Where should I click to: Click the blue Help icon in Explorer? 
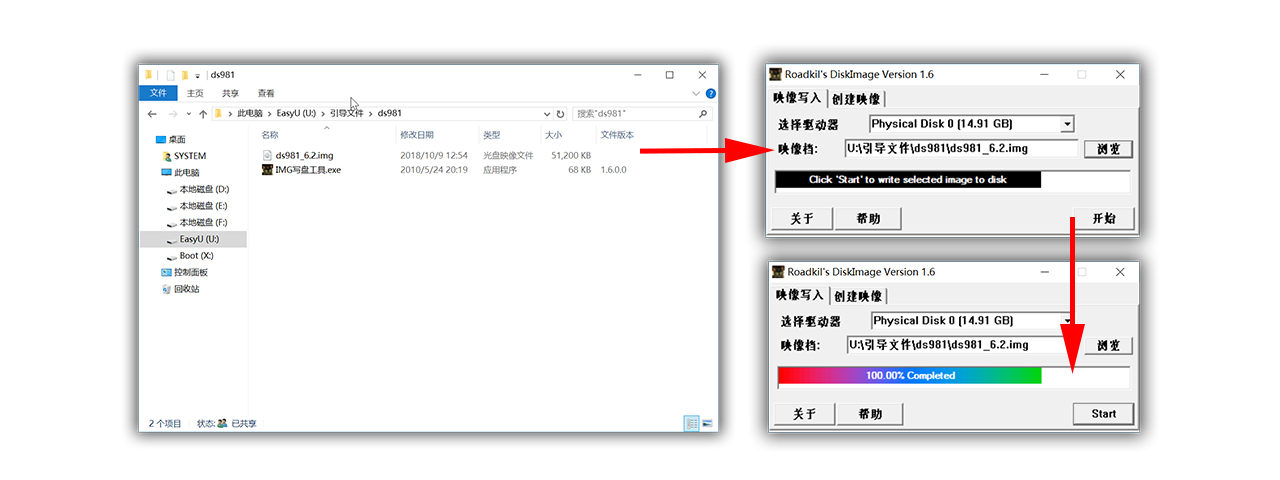(710, 93)
